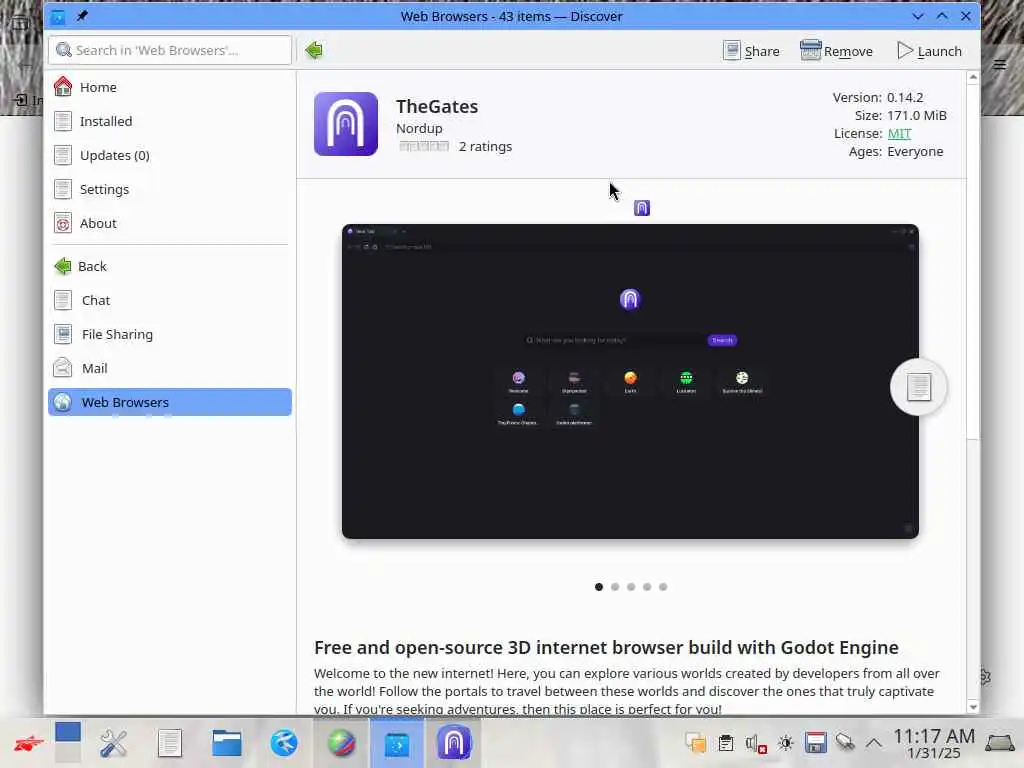Launch TheGates application

click(x=929, y=51)
